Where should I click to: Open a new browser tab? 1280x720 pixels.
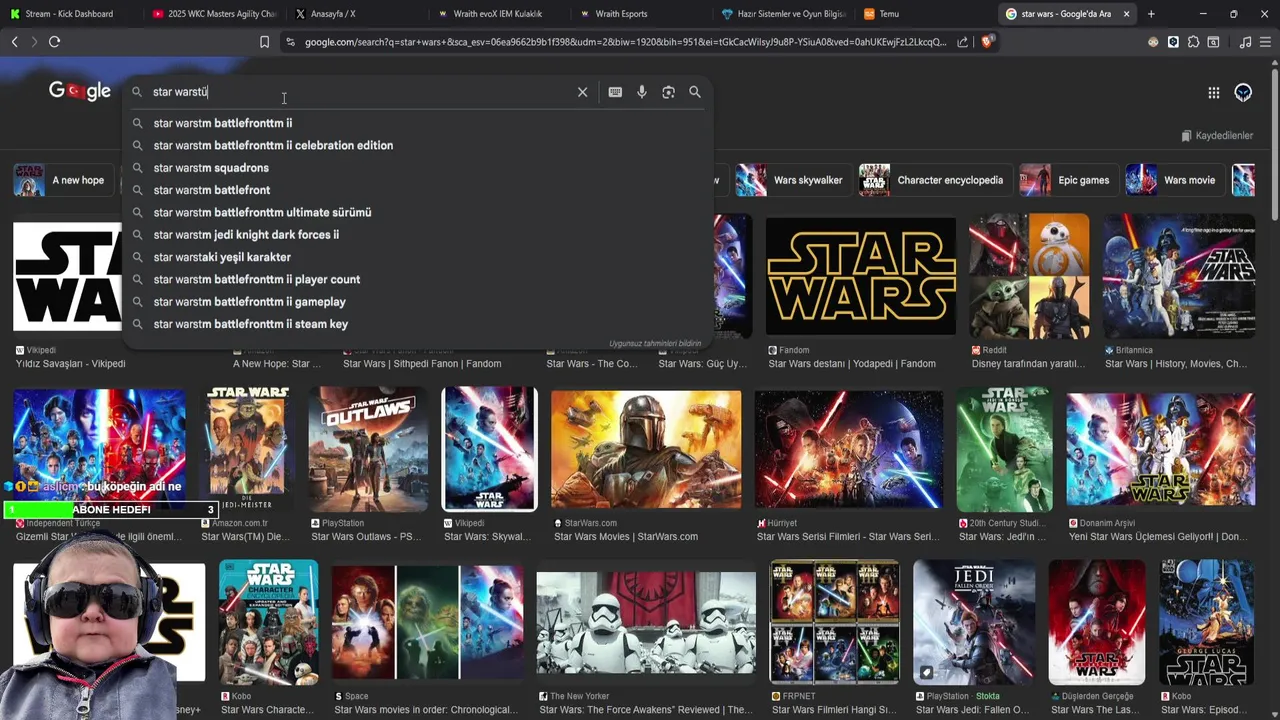pyautogui.click(x=1151, y=14)
